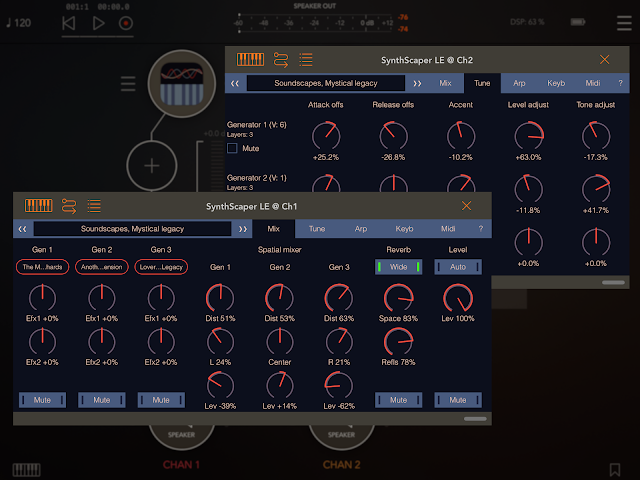640x480 pixels.
Task: Click the Lev -62% knob
Action: click(339, 386)
